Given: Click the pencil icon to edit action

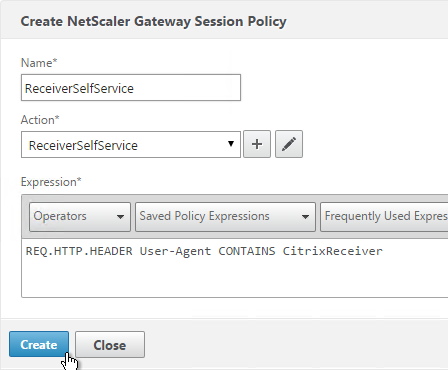Looking at the screenshot, I should (289, 144).
